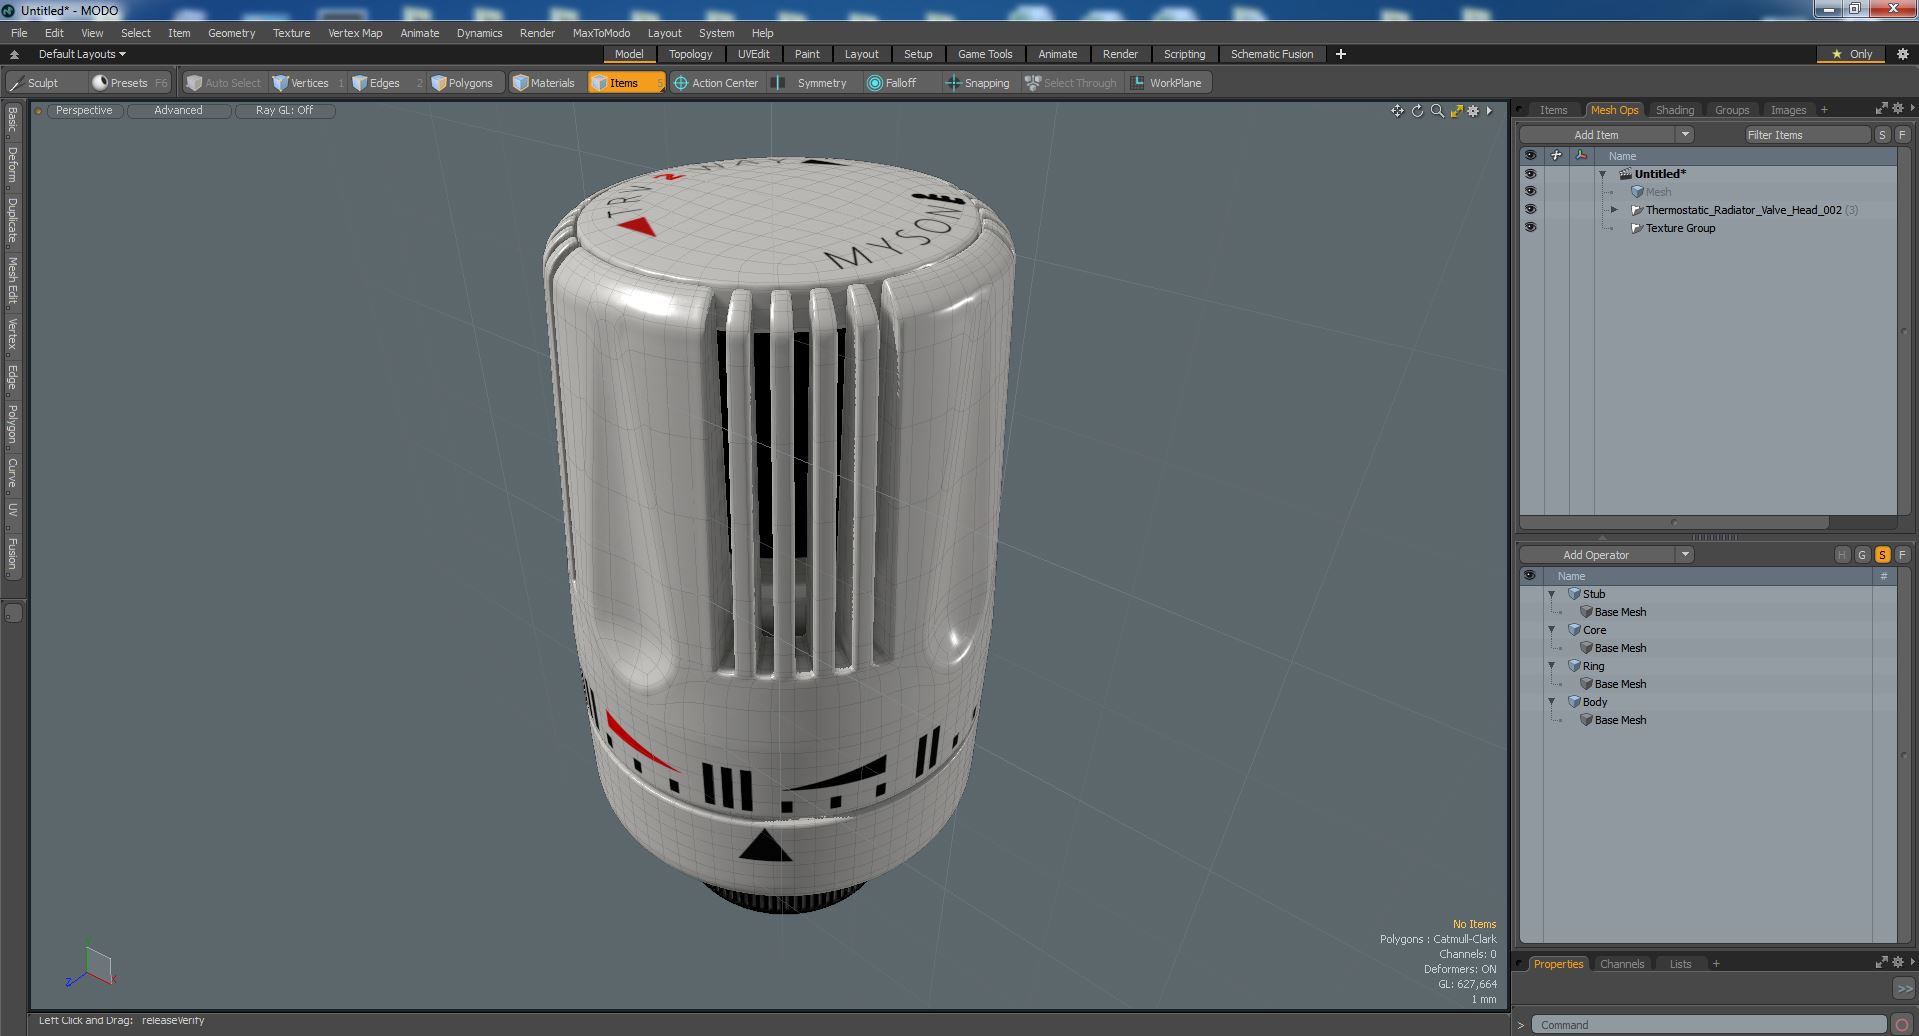Open the Presets browser

(130, 83)
